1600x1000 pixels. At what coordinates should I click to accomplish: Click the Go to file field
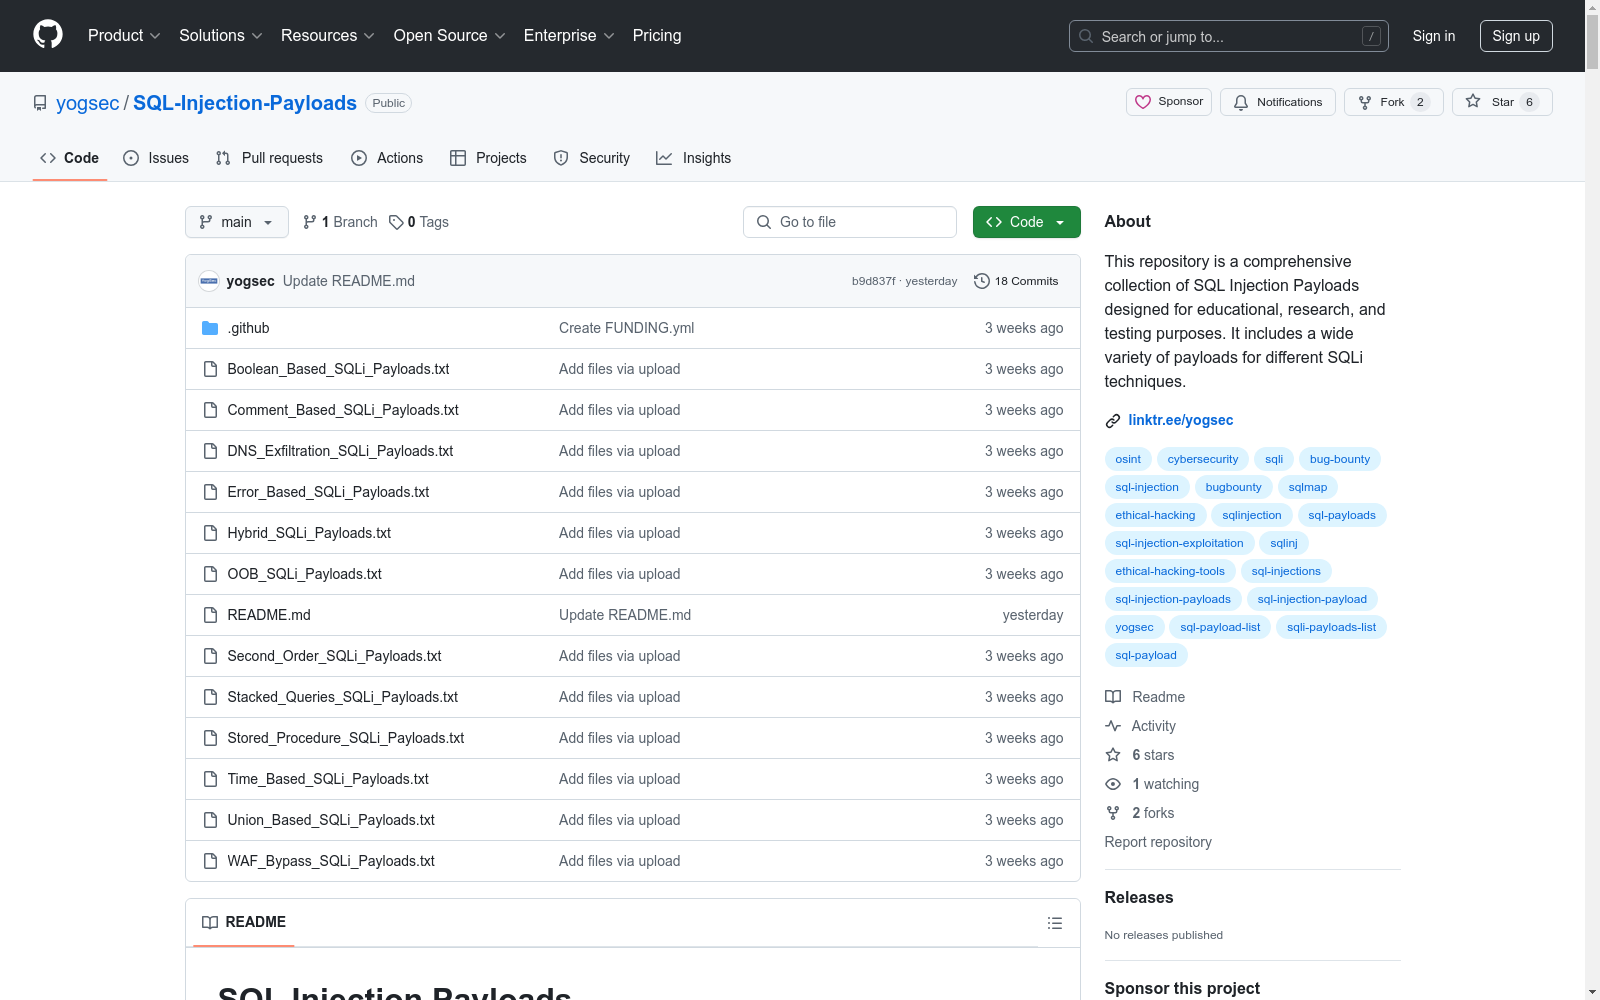(850, 222)
